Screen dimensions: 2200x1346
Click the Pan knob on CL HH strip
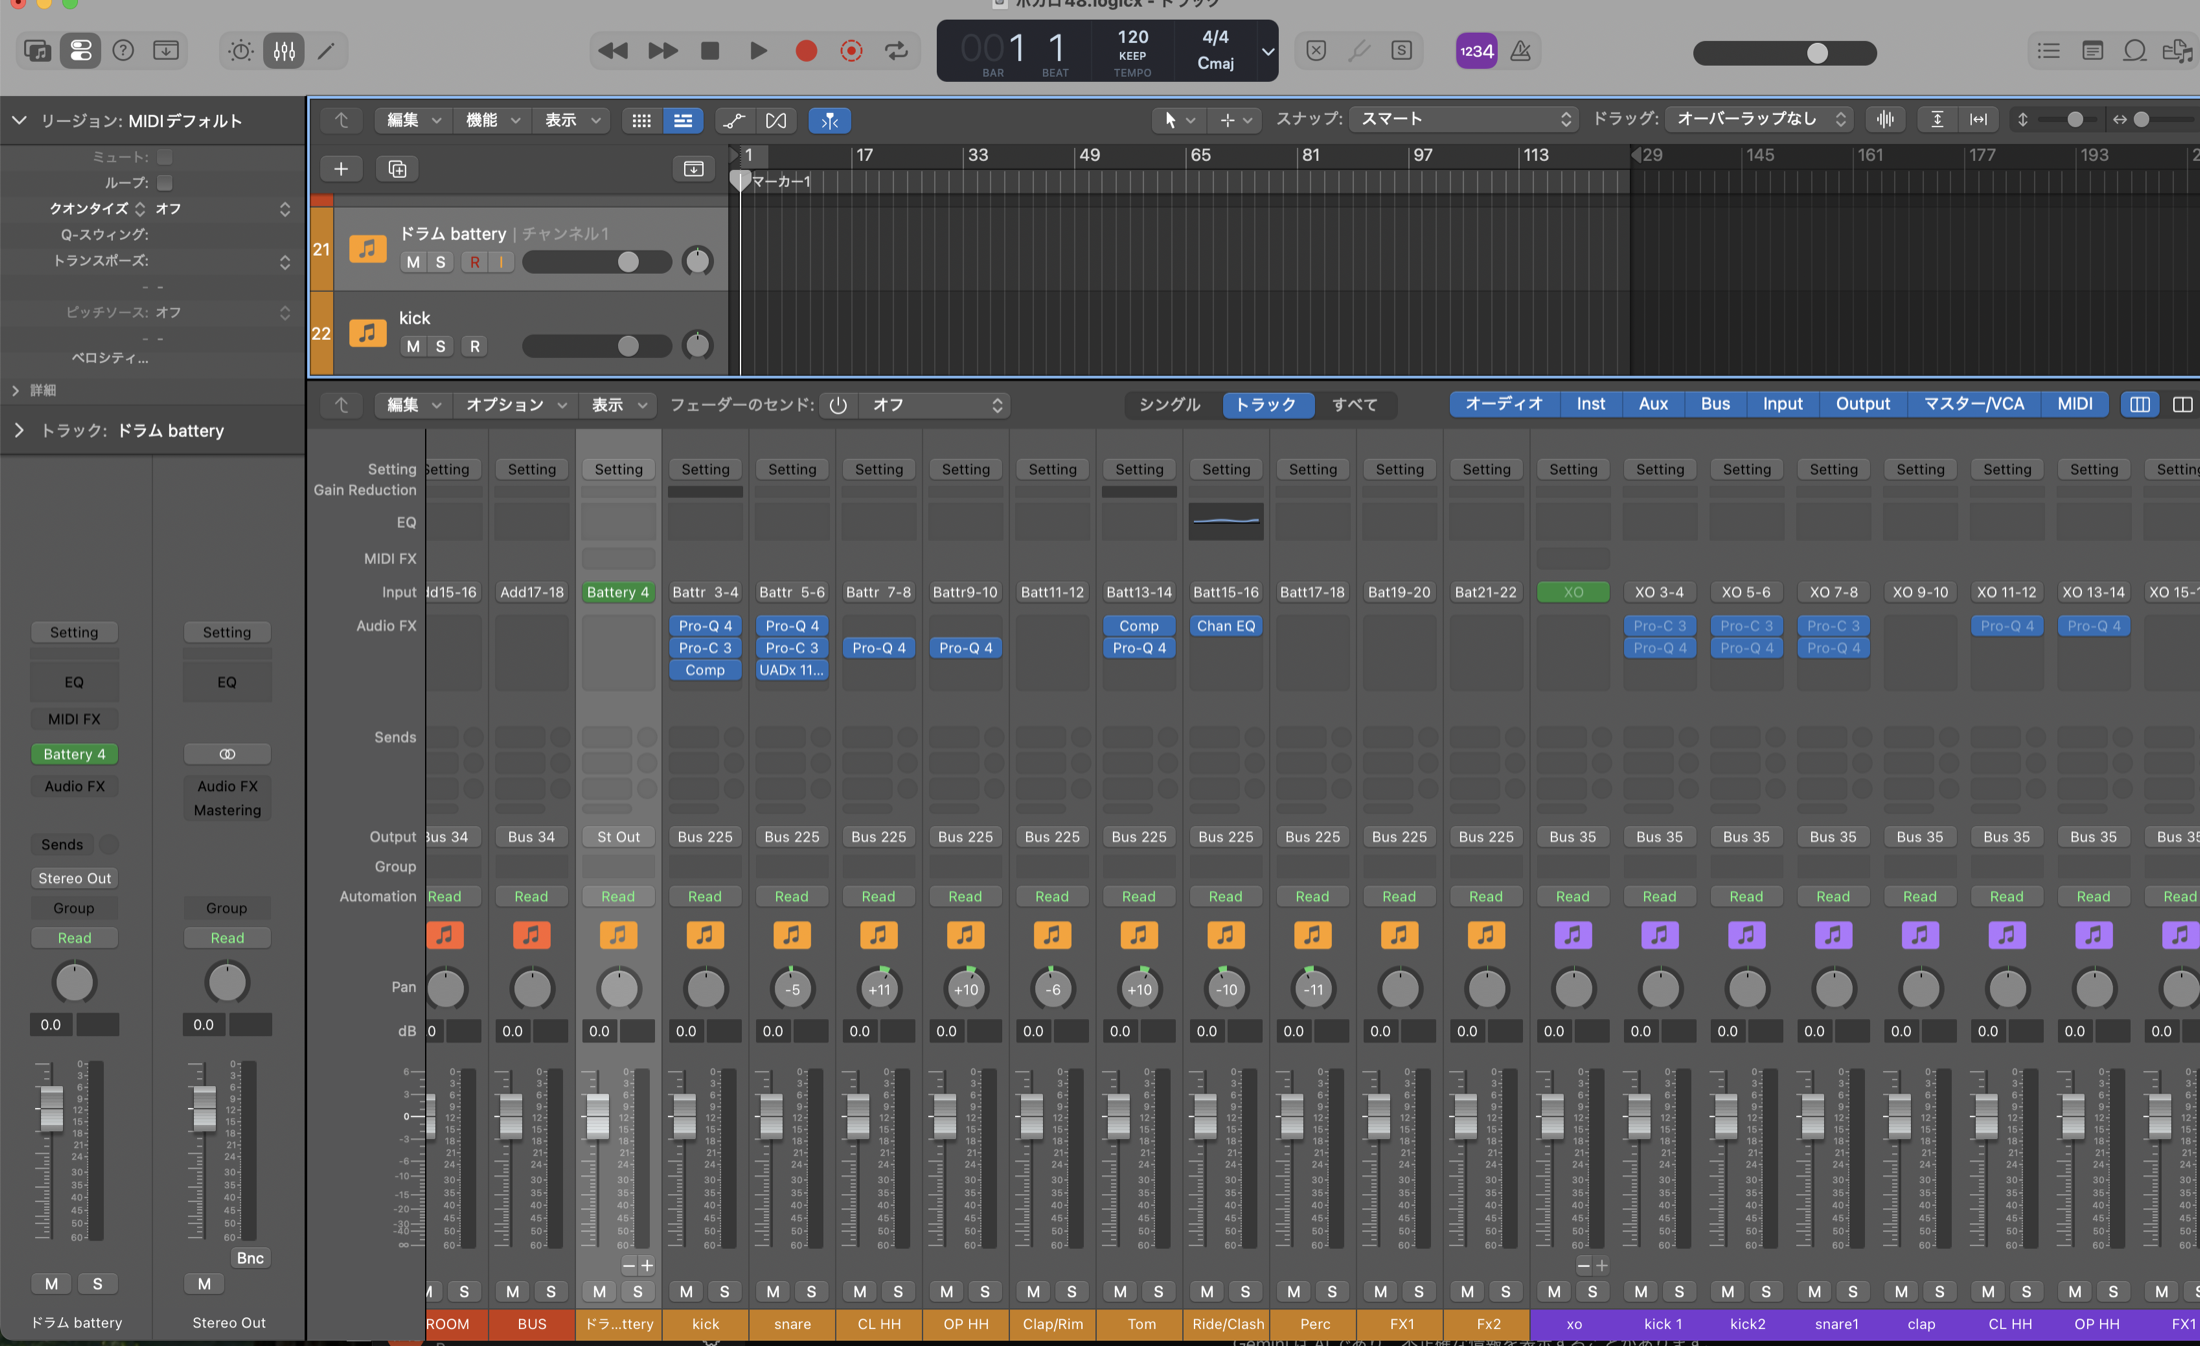pyautogui.click(x=878, y=989)
